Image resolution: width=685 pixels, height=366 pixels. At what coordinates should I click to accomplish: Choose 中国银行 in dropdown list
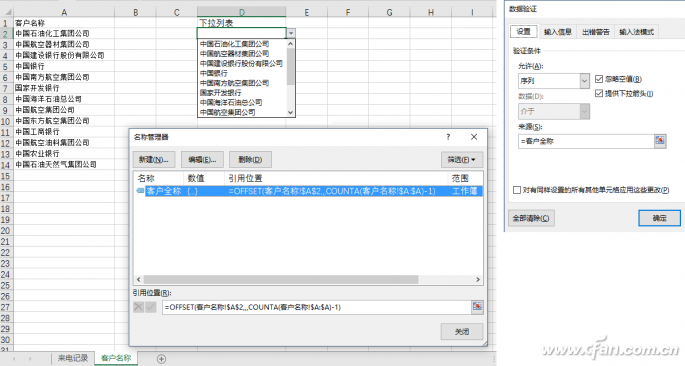click(x=242, y=73)
